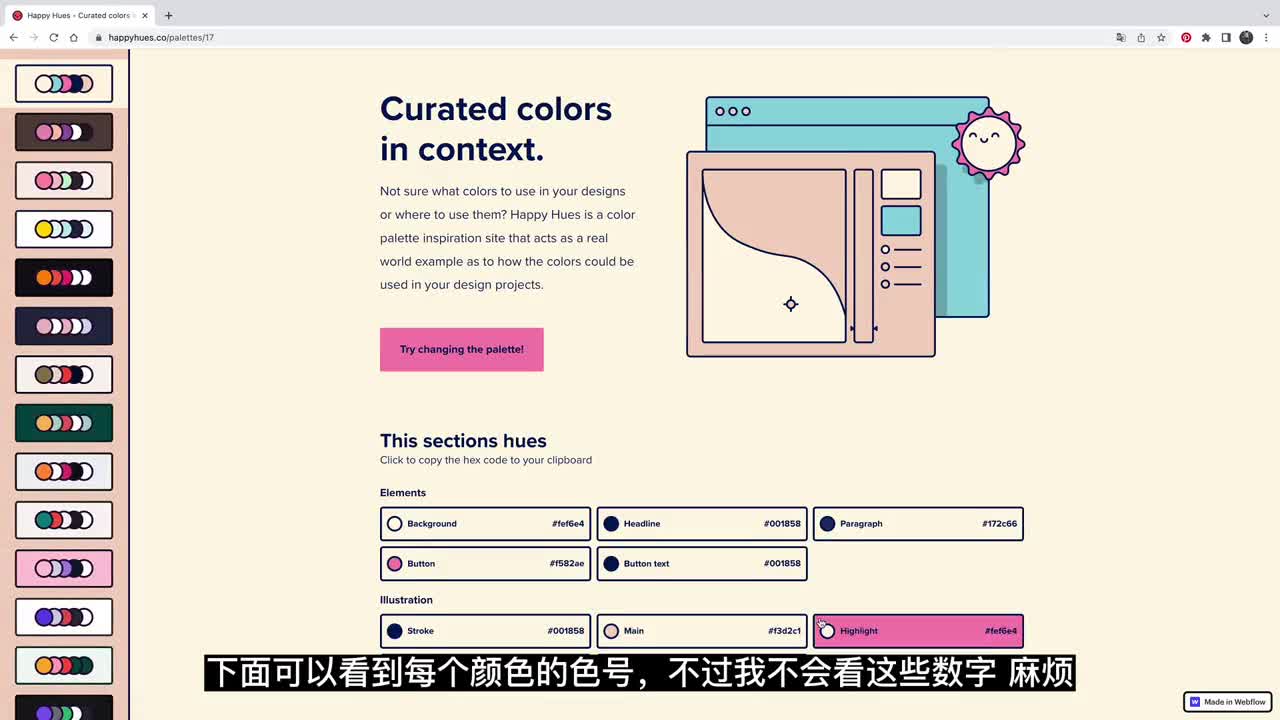Click the Google Translate icon in toolbar
Image resolution: width=1280 pixels, height=720 pixels.
click(x=1120, y=37)
